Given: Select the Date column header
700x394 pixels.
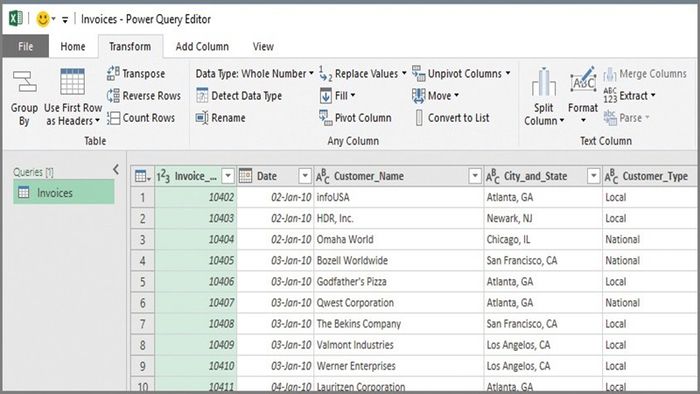Looking at the screenshot, I should point(275,176).
